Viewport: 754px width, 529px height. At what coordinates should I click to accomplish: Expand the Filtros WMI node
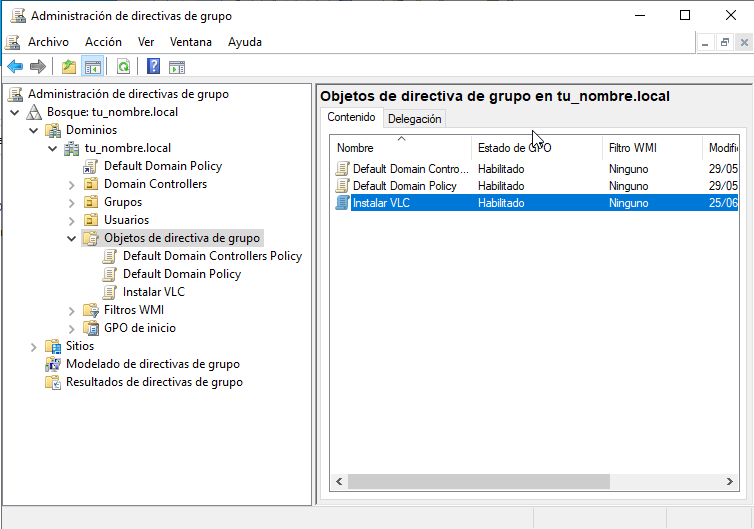click(x=72, y=311)
